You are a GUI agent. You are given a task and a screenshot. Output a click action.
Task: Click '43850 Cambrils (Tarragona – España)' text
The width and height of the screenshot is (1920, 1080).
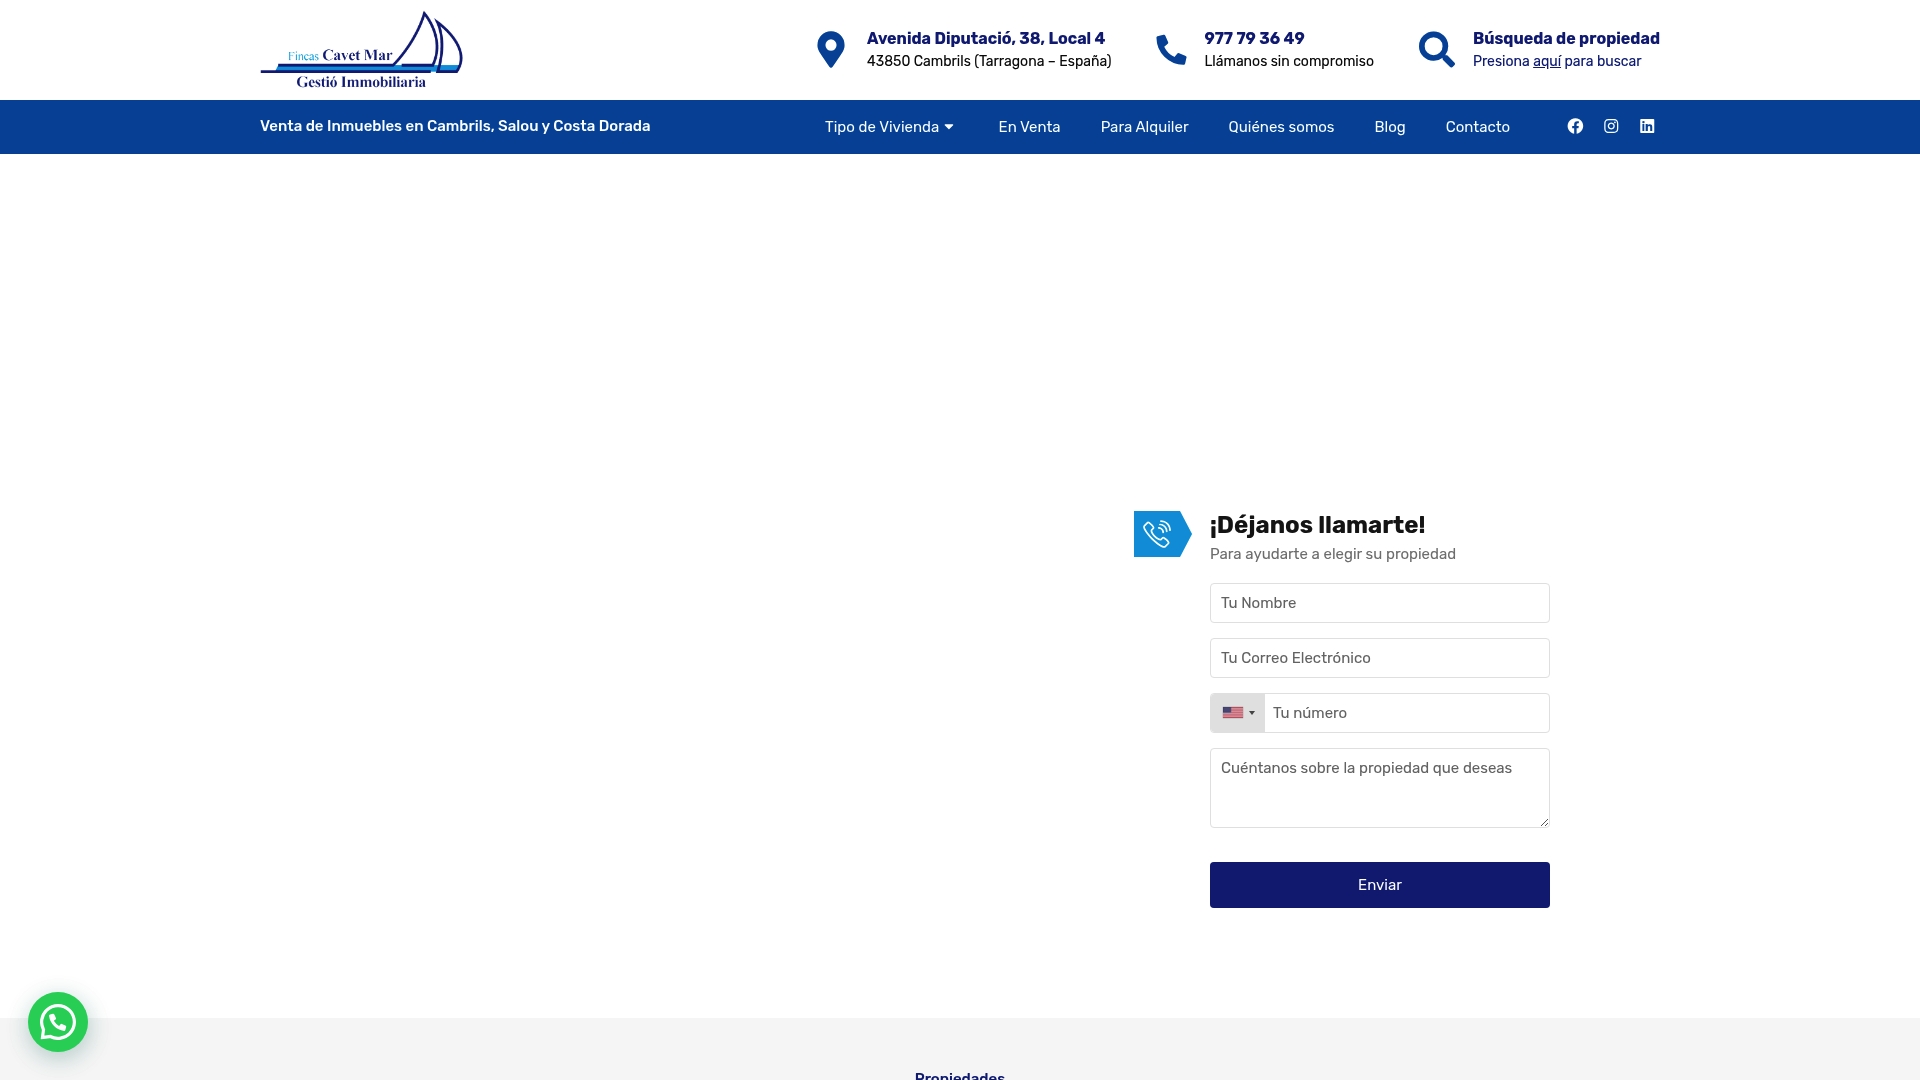[989, 62]
